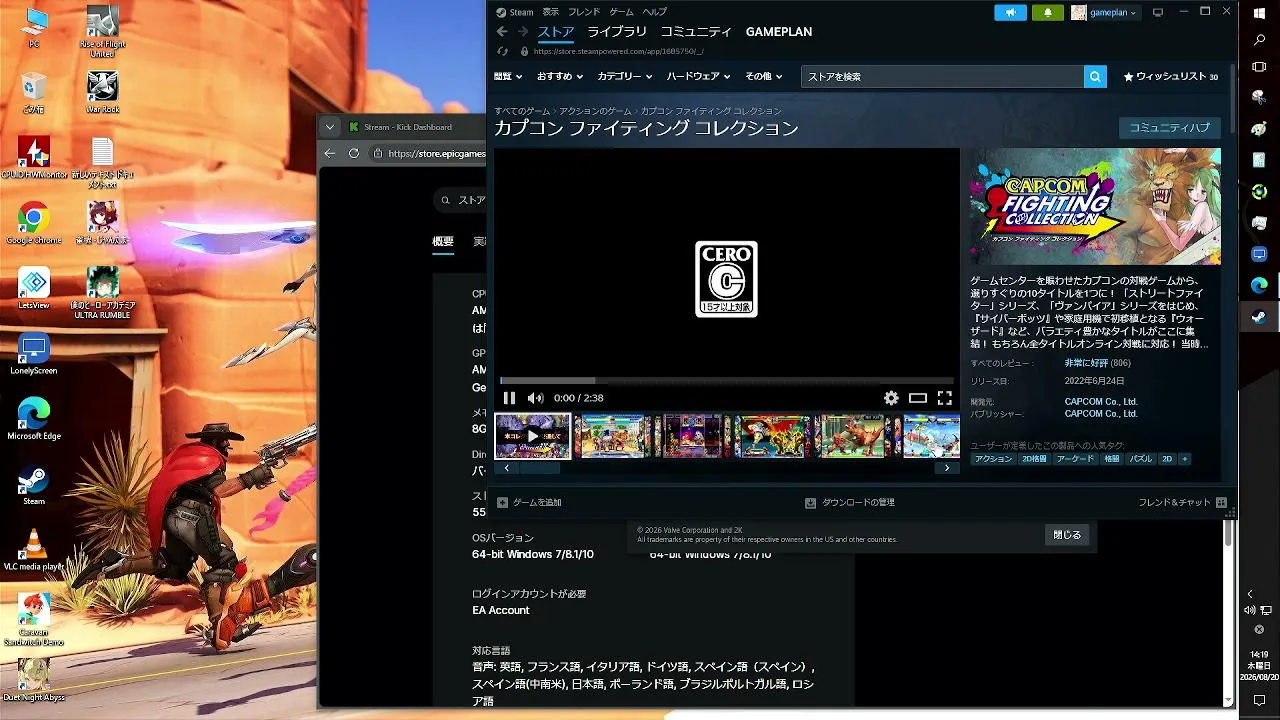The image size is (1280, 720).
Task: Open Microsoft Edge desktop shortcut
Action: click(x=34, y=419)
